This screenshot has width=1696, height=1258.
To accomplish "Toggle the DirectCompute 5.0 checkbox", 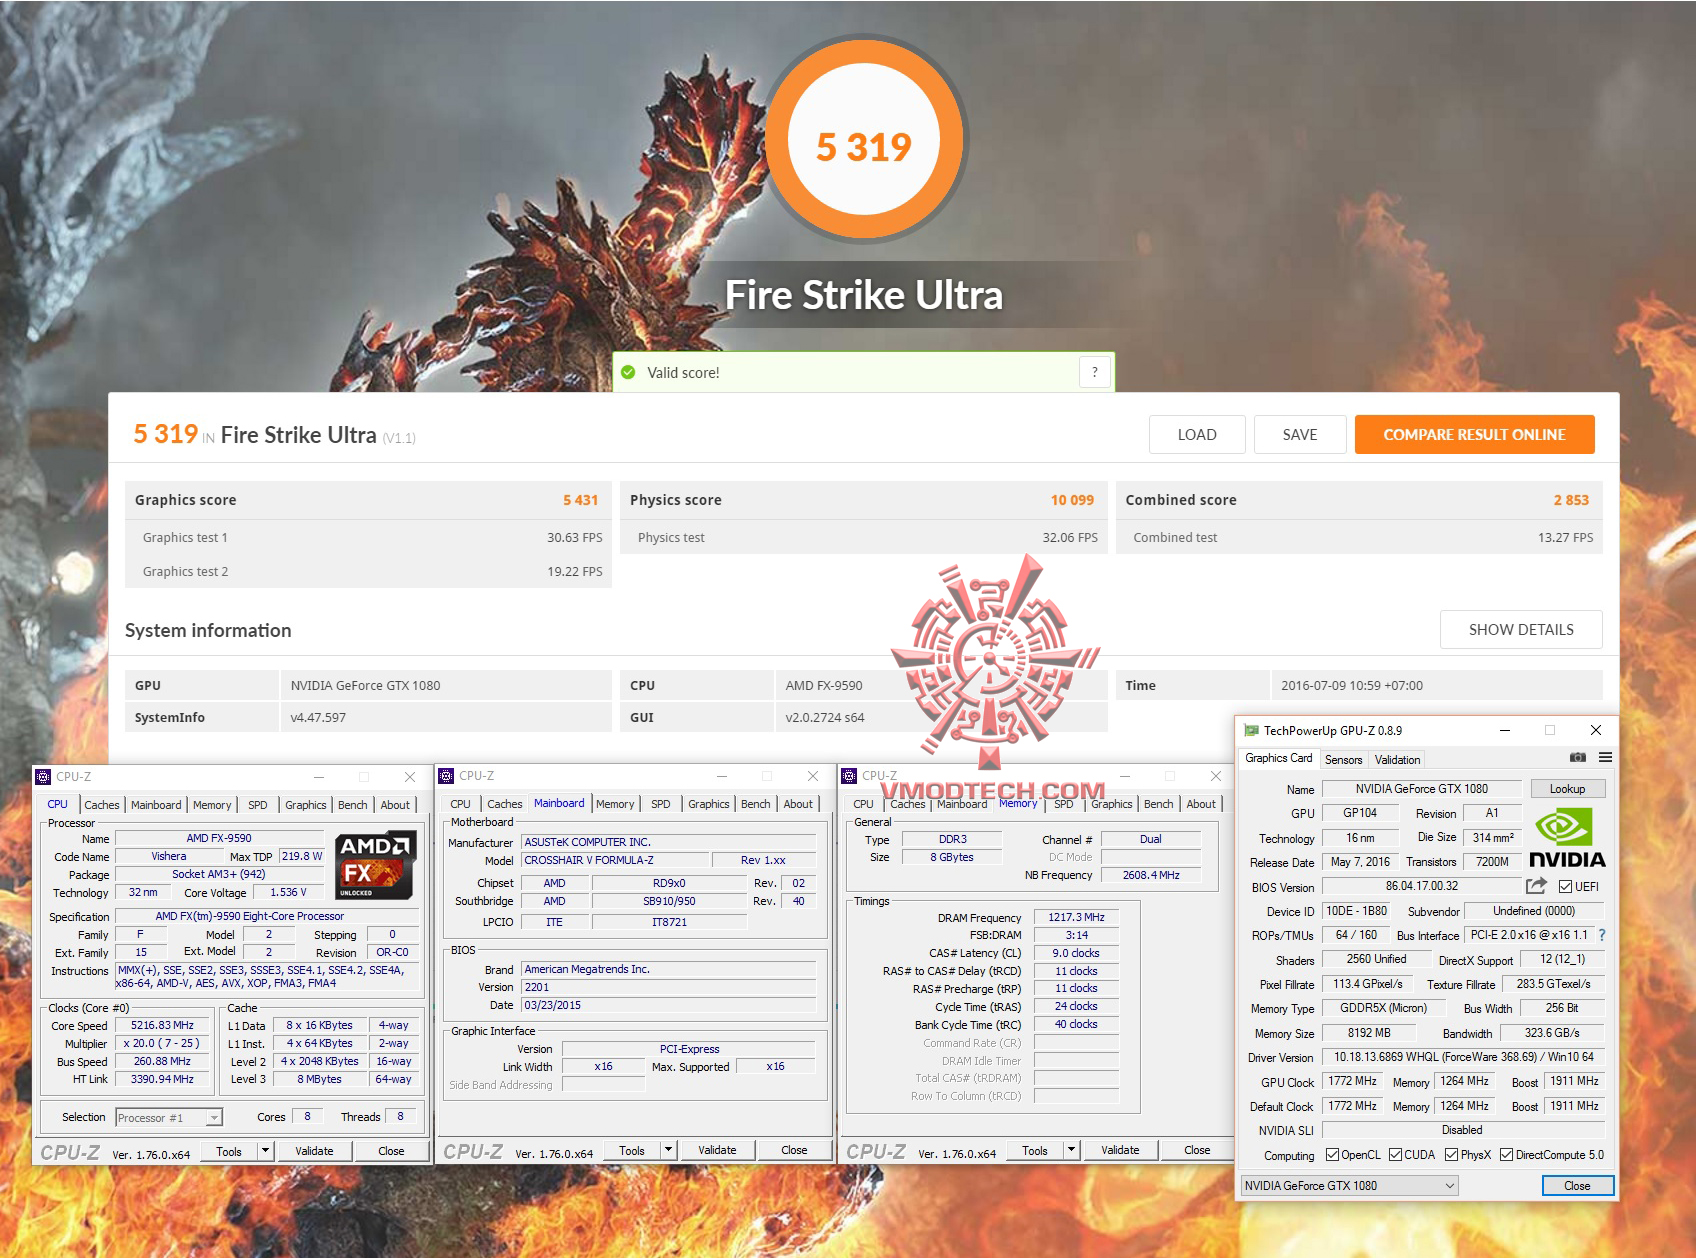I will tap(1506, 1155).
